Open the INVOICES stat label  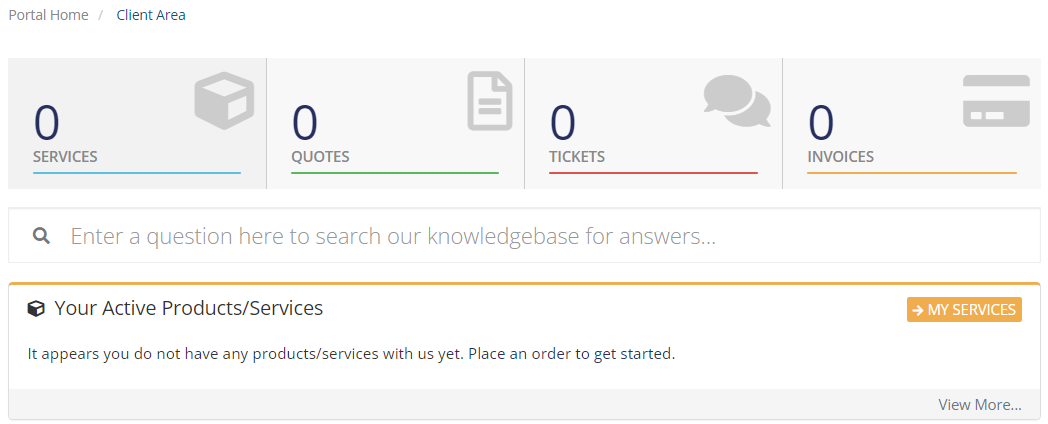840,156
